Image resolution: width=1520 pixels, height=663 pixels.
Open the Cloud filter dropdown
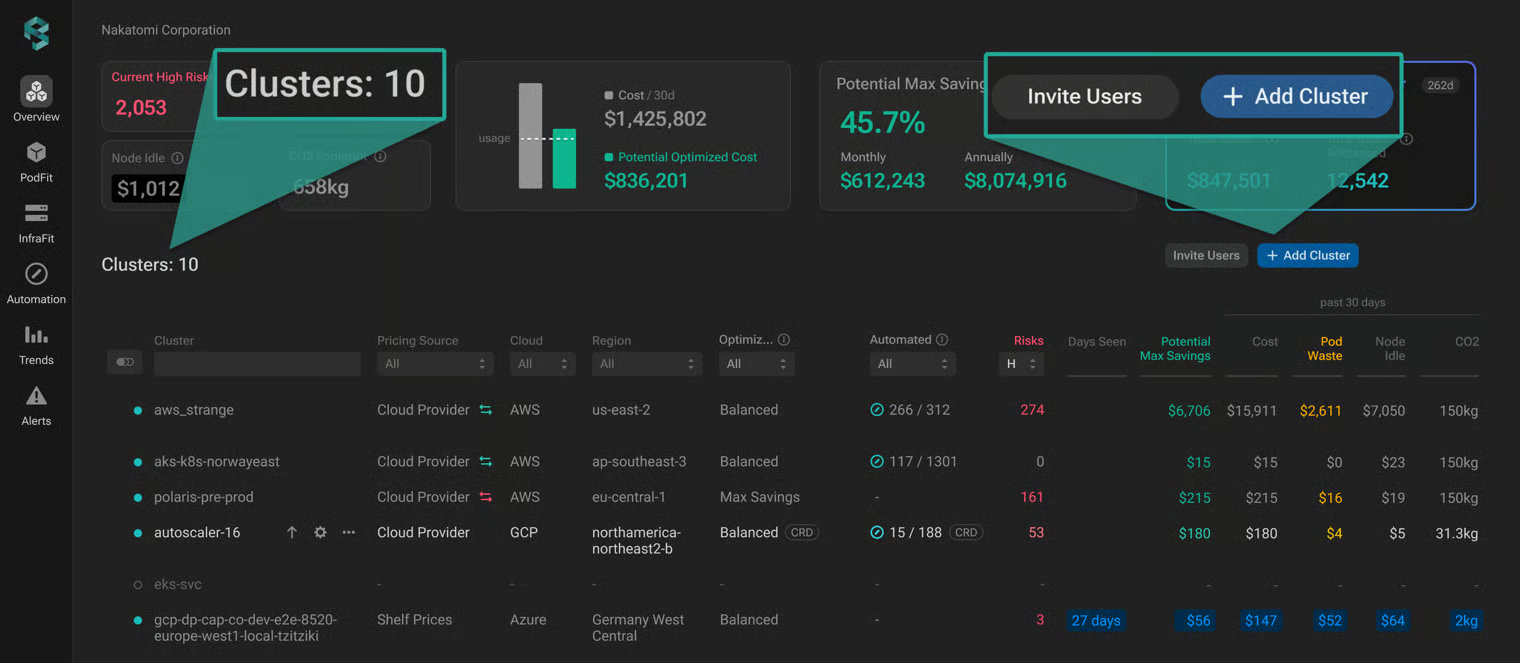click(x=542, y=364)
